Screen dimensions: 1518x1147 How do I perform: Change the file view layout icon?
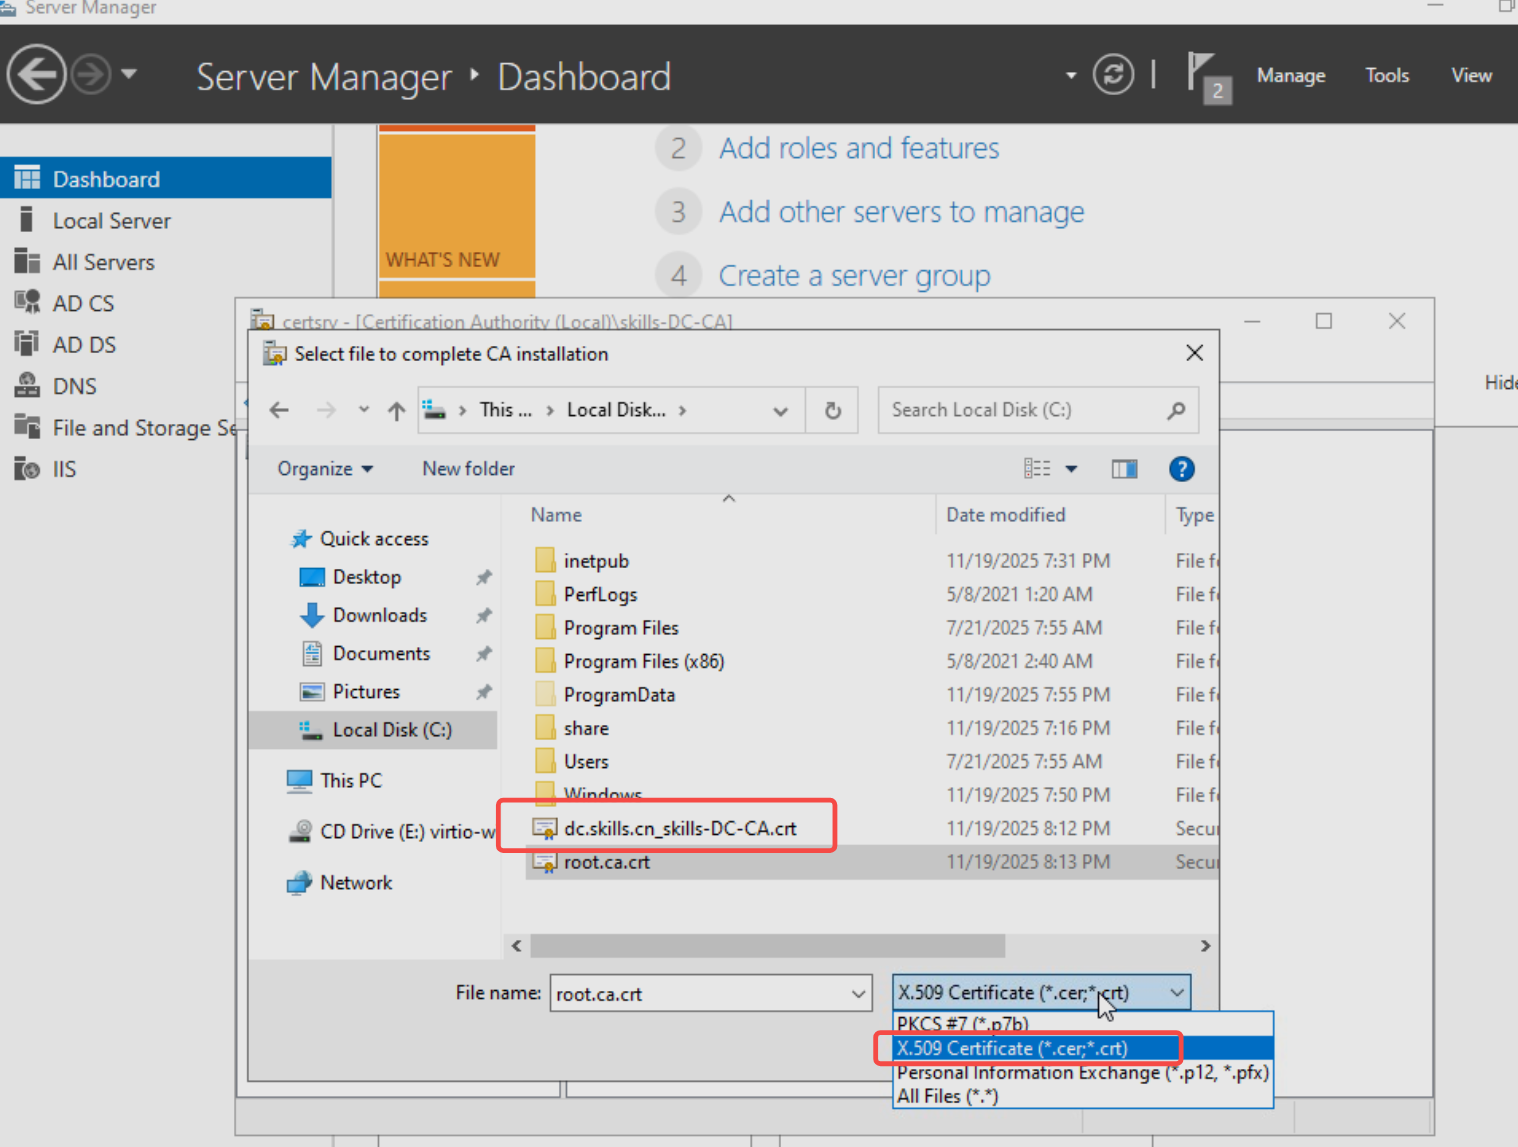pyautogui.click(x=1037, y=468)
